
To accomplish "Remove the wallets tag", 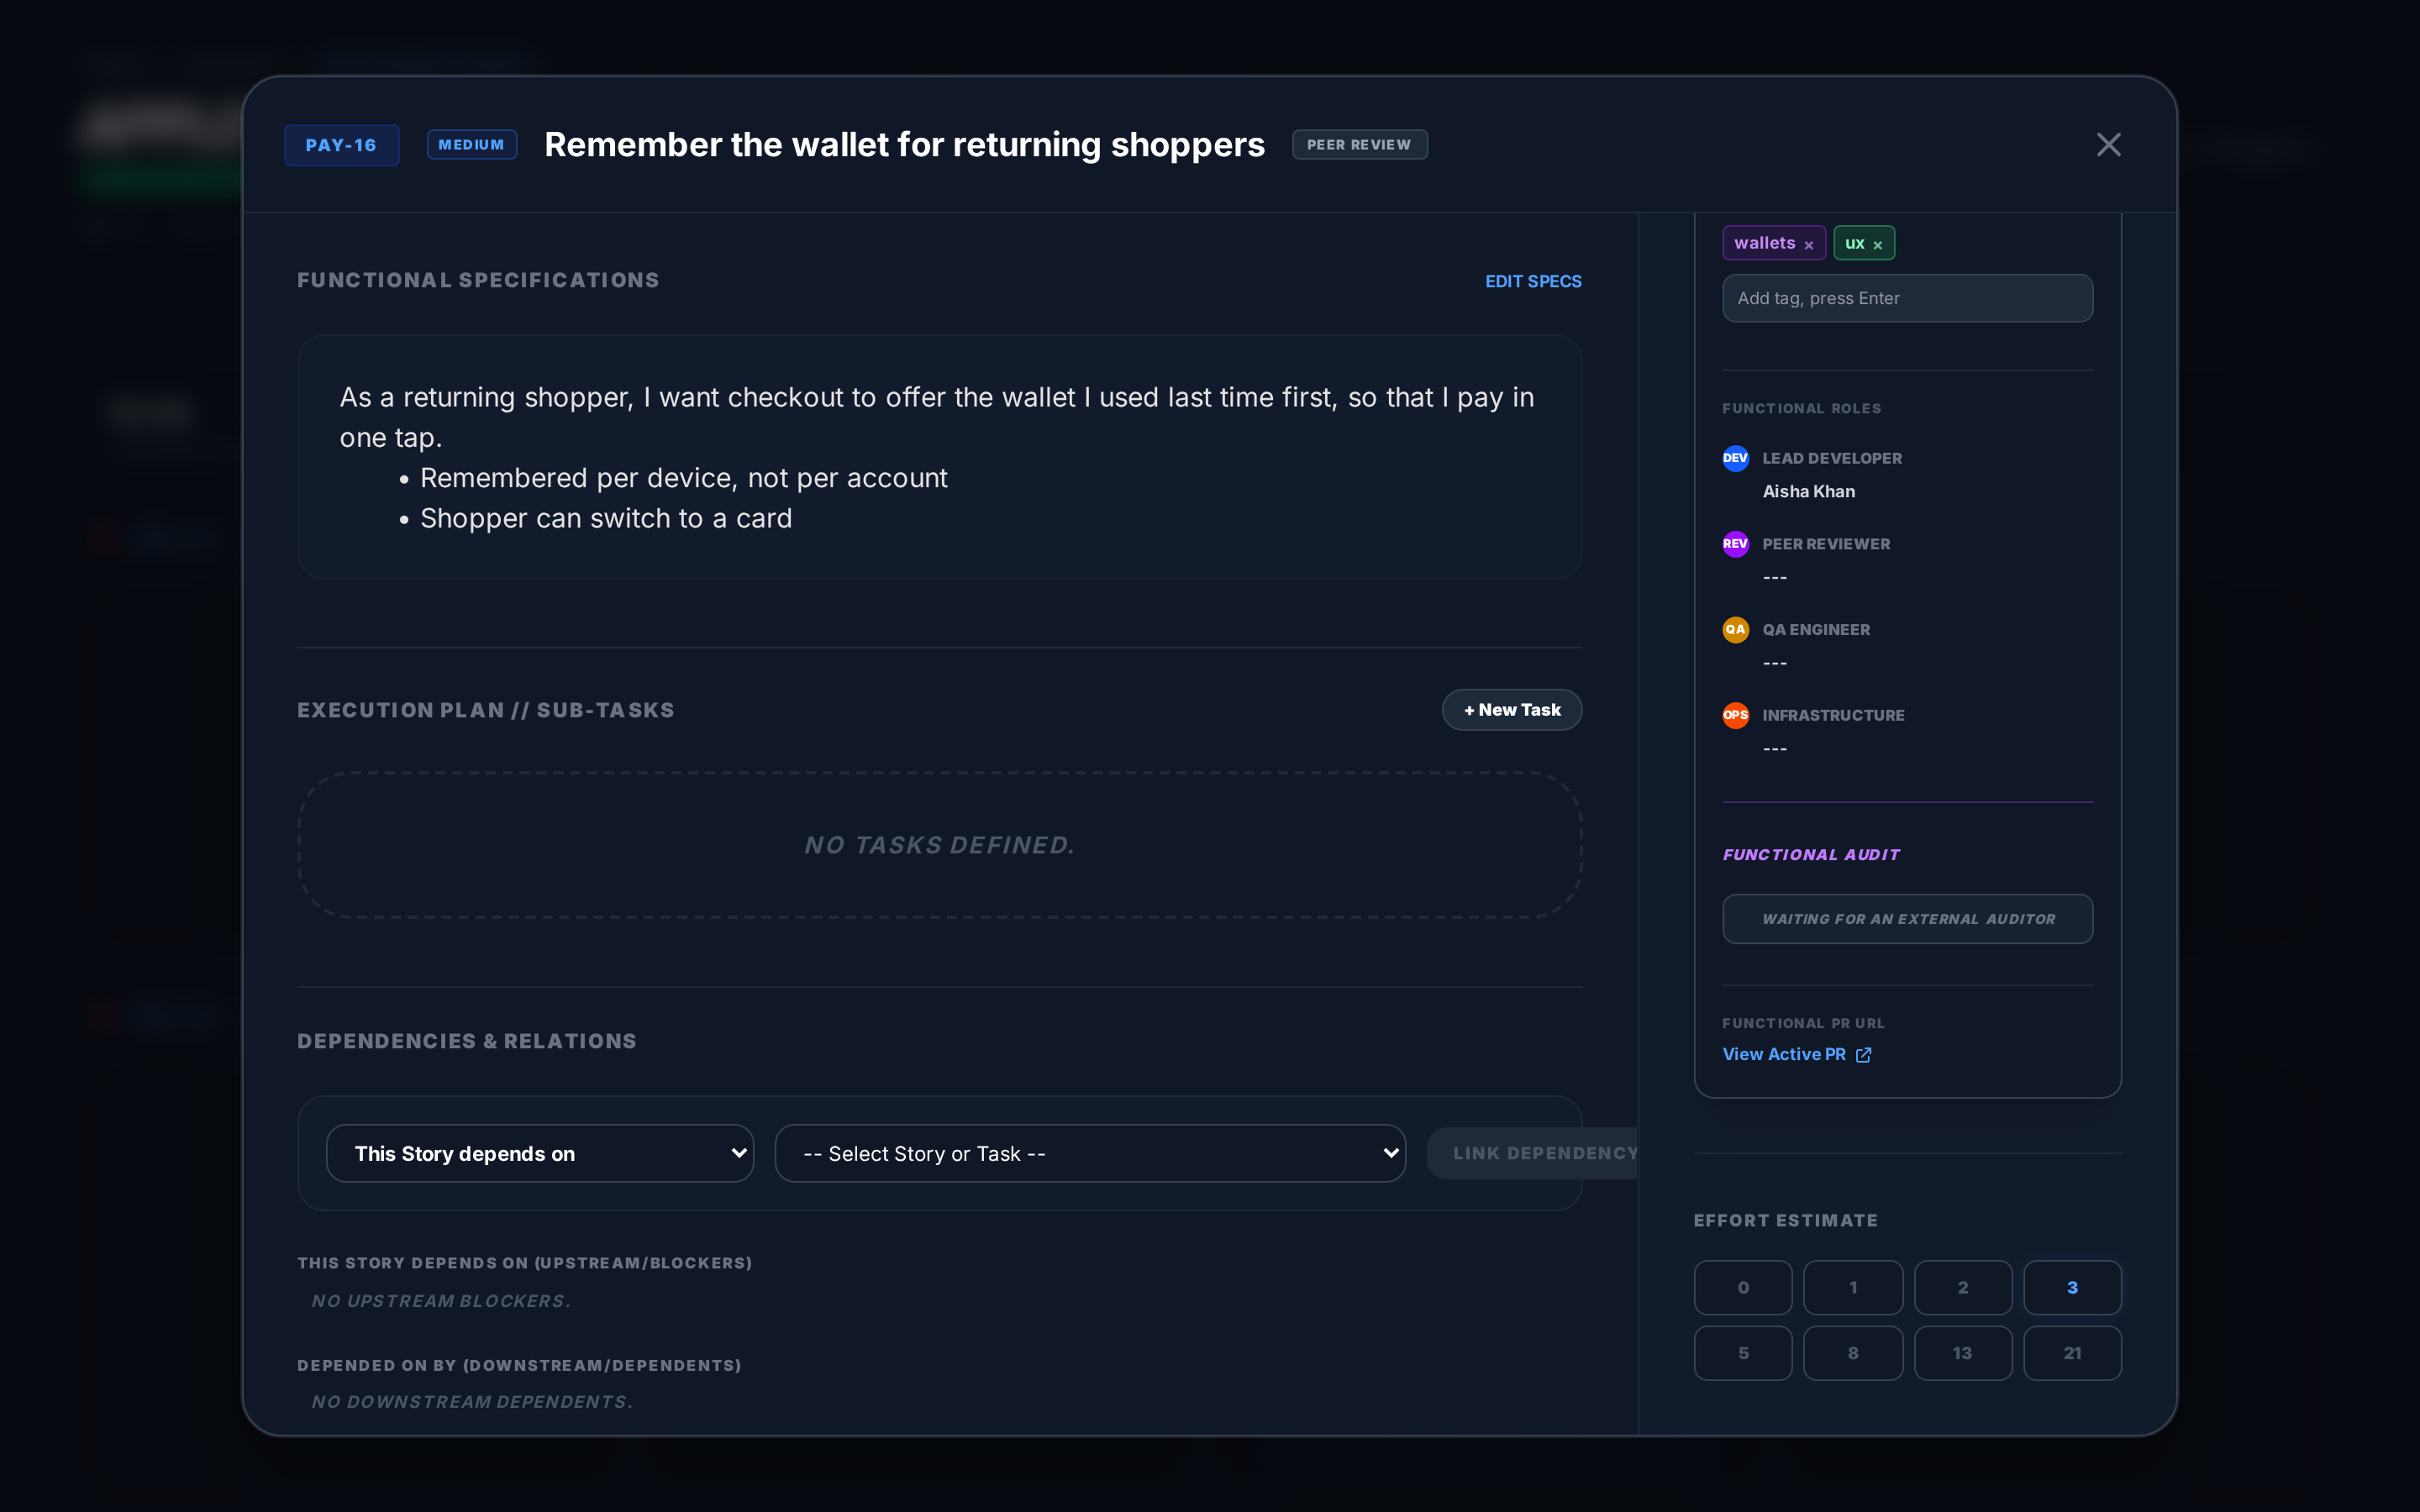I will pyautogui.click(x=1808, y=245).
